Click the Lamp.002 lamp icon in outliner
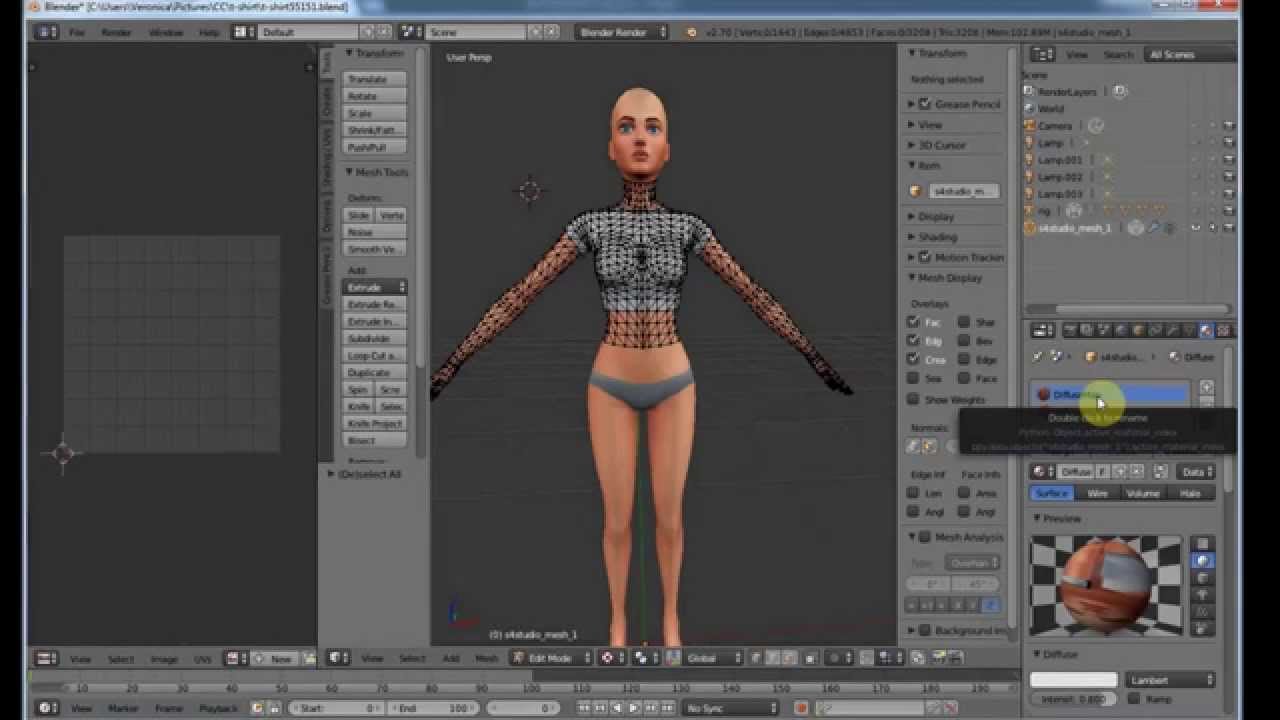Image resolution: width=1280 pixels, height=720 pixels. [1030, 177]
